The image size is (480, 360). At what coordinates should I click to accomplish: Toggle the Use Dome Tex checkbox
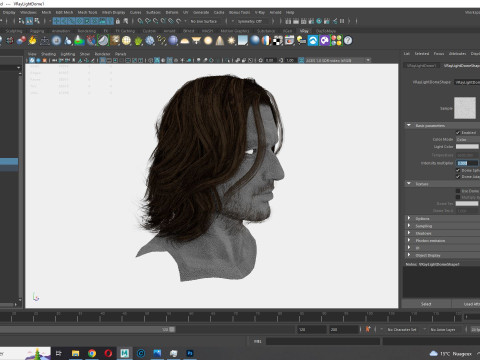tap(458, 191)
